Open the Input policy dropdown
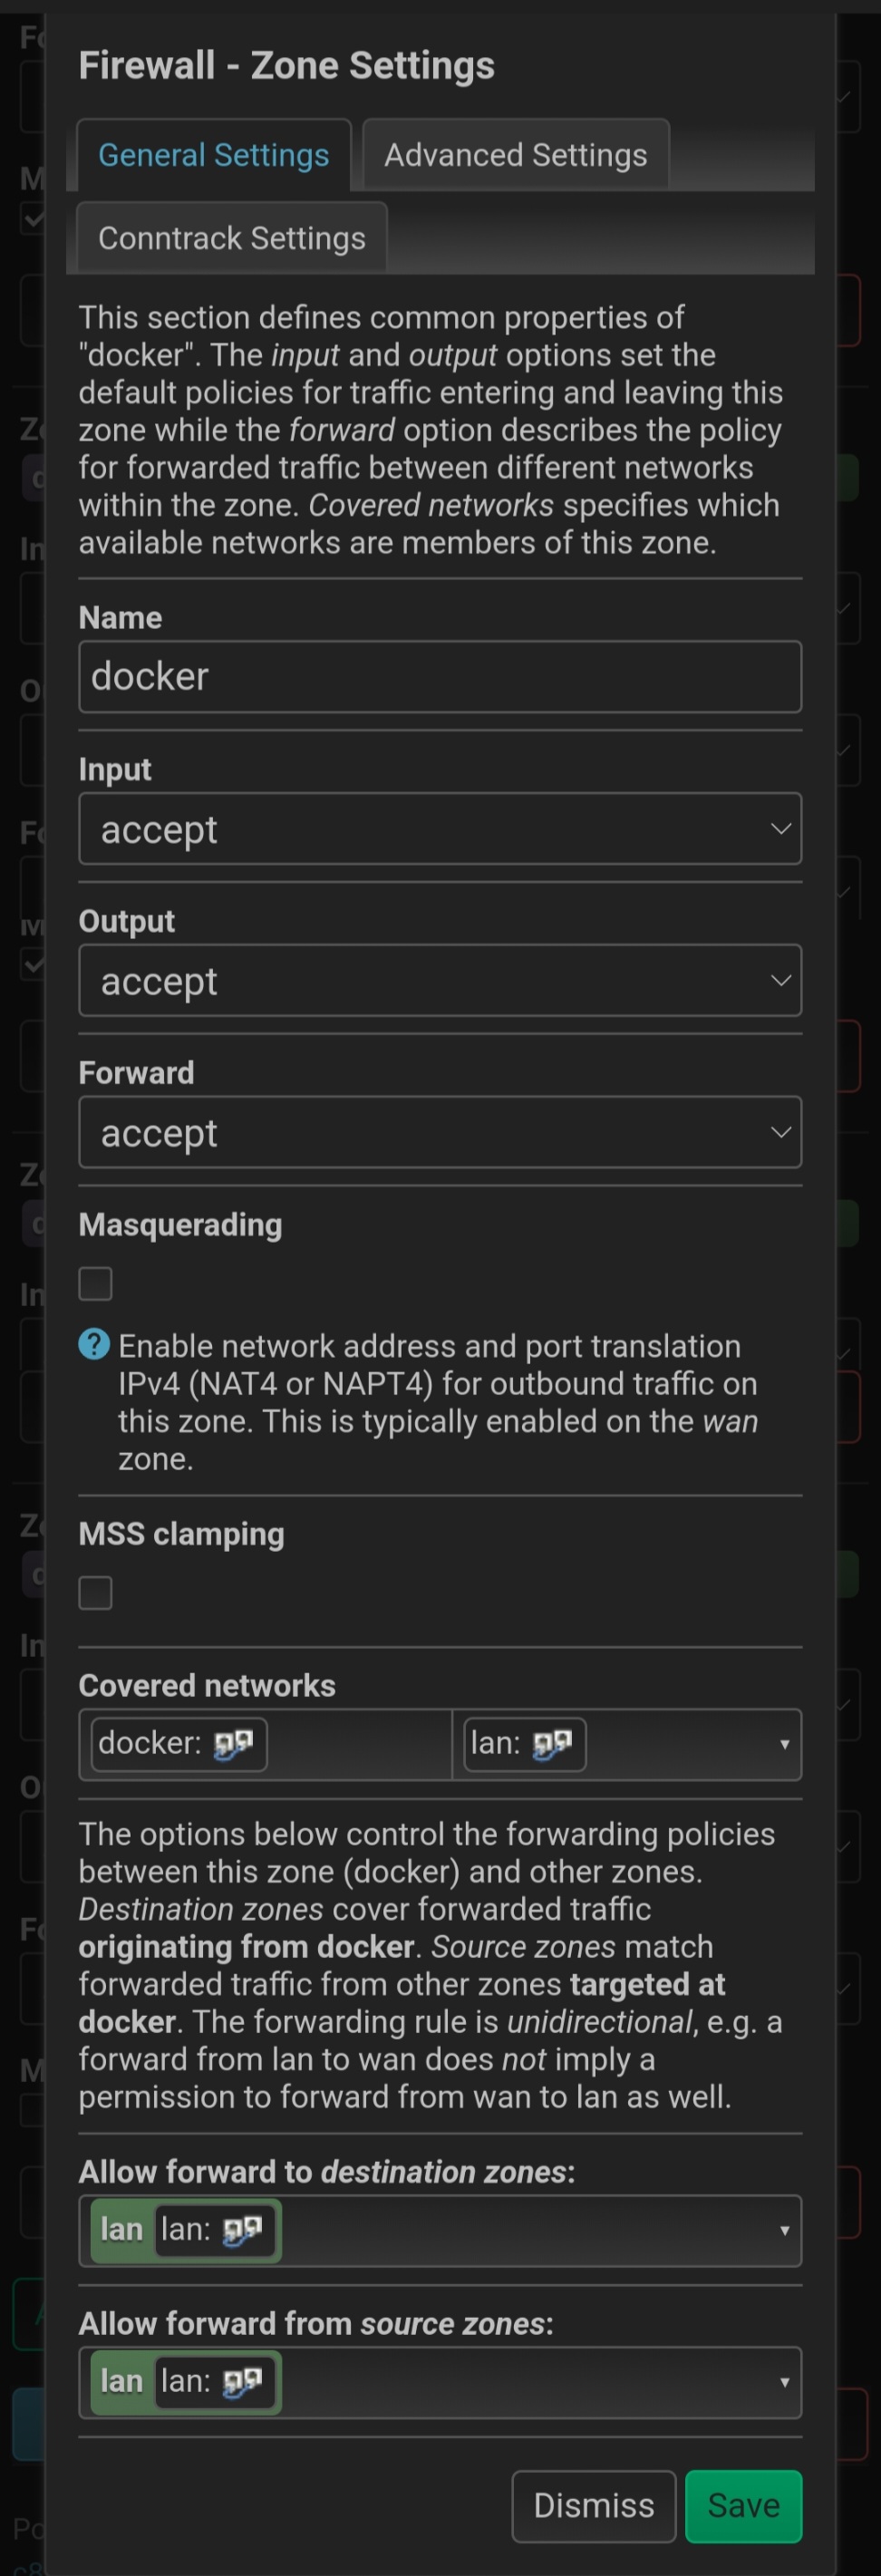This screenshot has width=881, height=2576. 440,829
